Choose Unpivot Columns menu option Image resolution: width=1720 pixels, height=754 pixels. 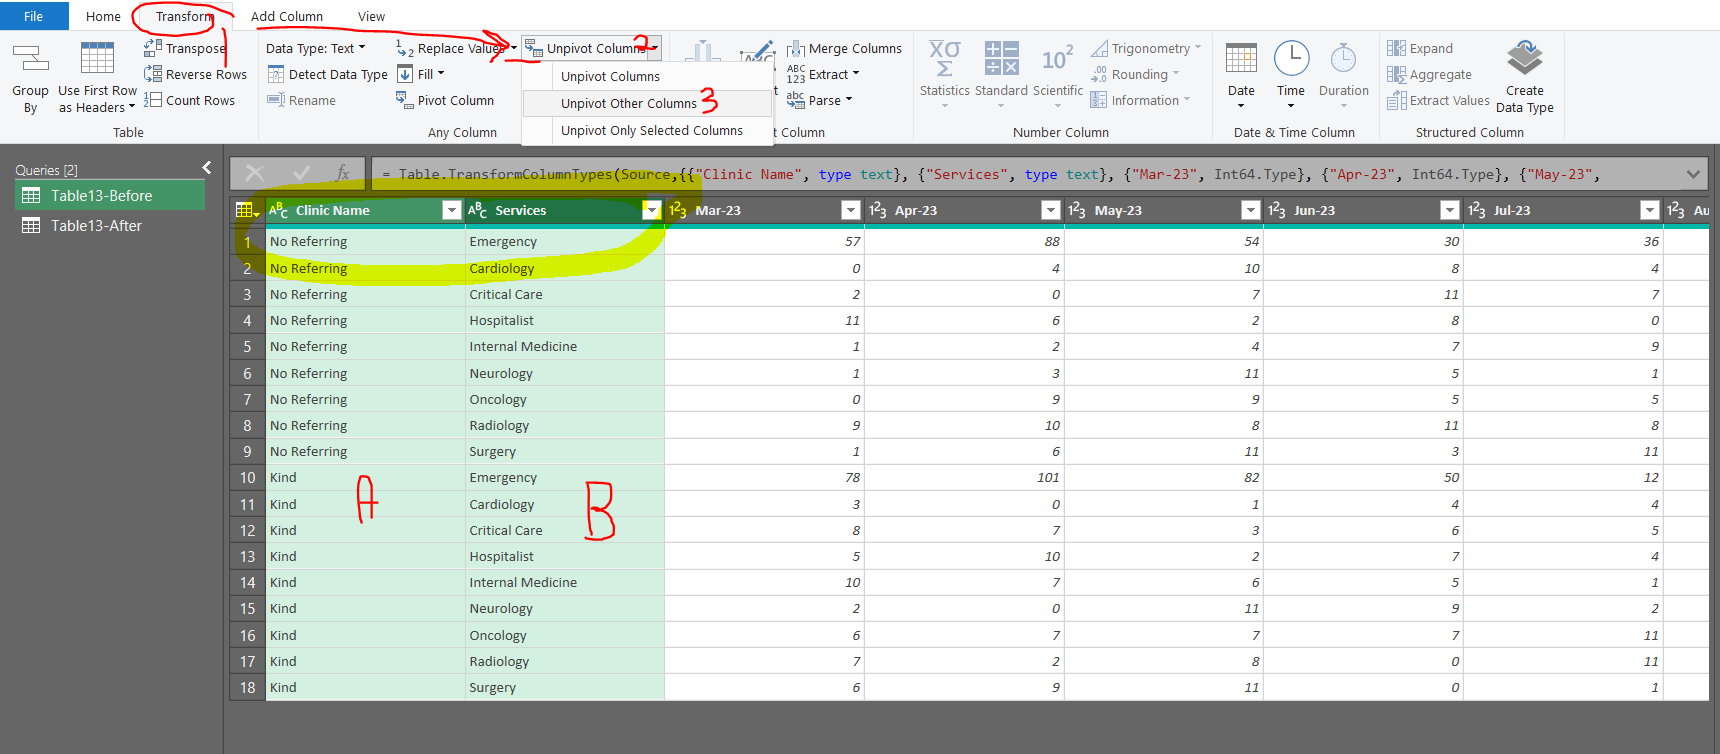pos(648,76)
